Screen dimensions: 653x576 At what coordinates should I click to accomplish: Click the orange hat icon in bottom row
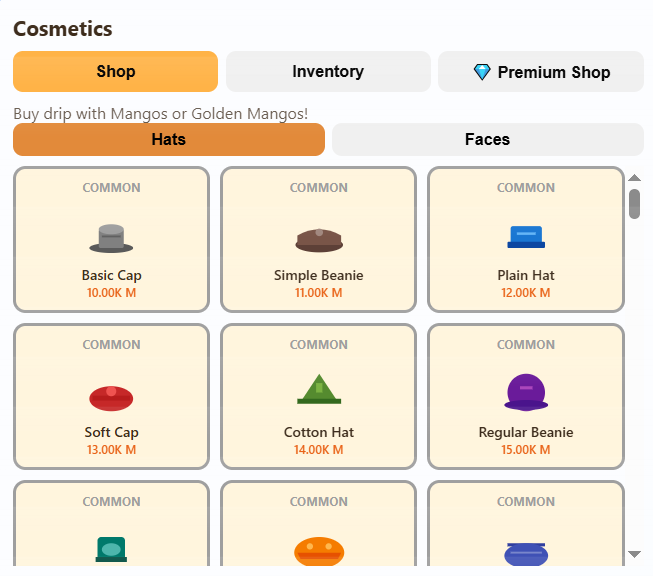tap(319, 551)
